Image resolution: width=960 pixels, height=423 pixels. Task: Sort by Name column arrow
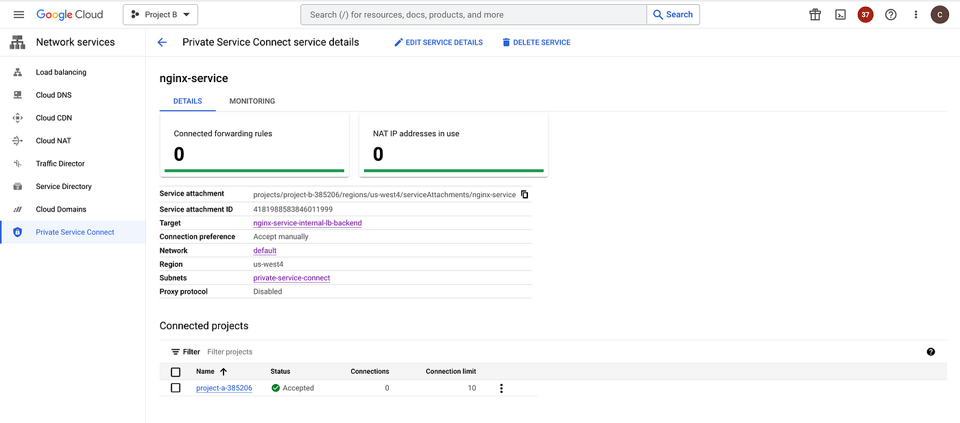point(223,372)
